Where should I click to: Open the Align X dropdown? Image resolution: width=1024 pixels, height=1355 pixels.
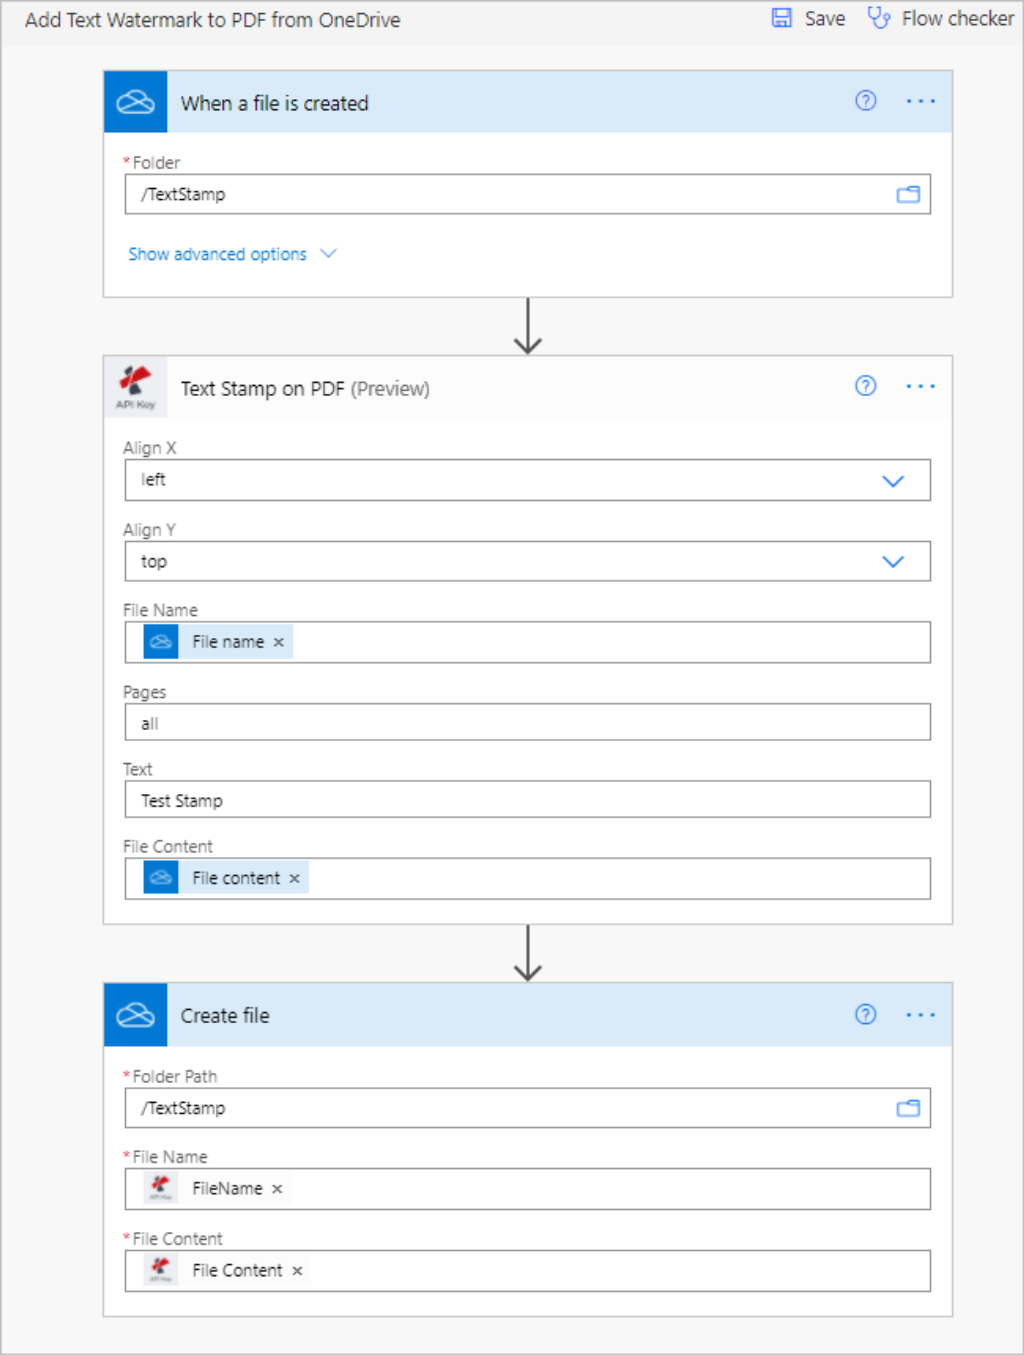tap(892, 480)
